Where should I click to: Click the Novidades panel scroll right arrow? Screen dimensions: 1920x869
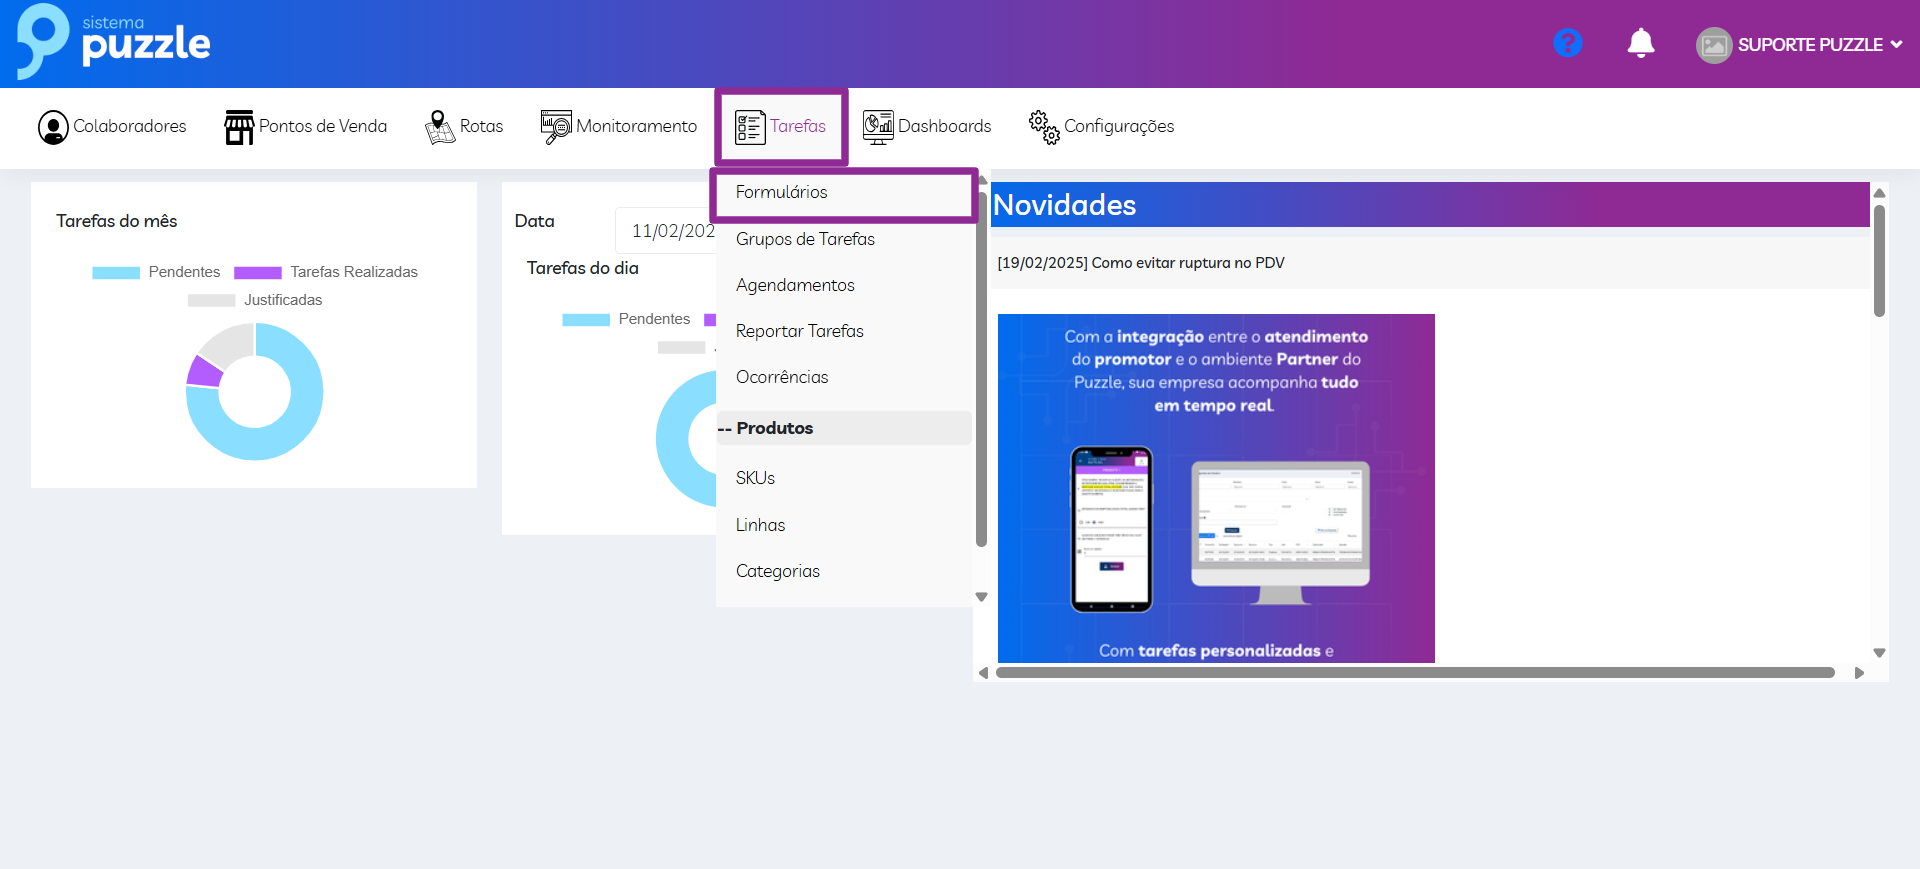tap(1859, 673)
